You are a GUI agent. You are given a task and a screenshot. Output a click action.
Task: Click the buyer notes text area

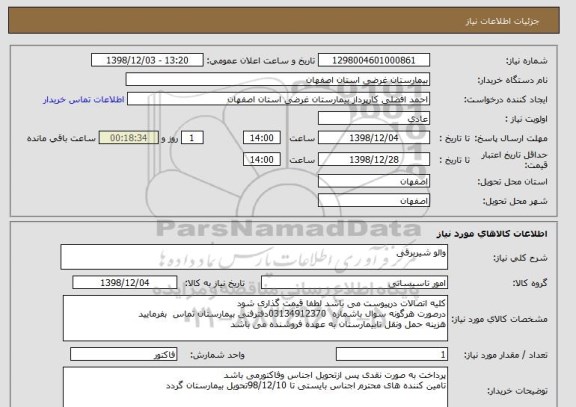(255, 387)
